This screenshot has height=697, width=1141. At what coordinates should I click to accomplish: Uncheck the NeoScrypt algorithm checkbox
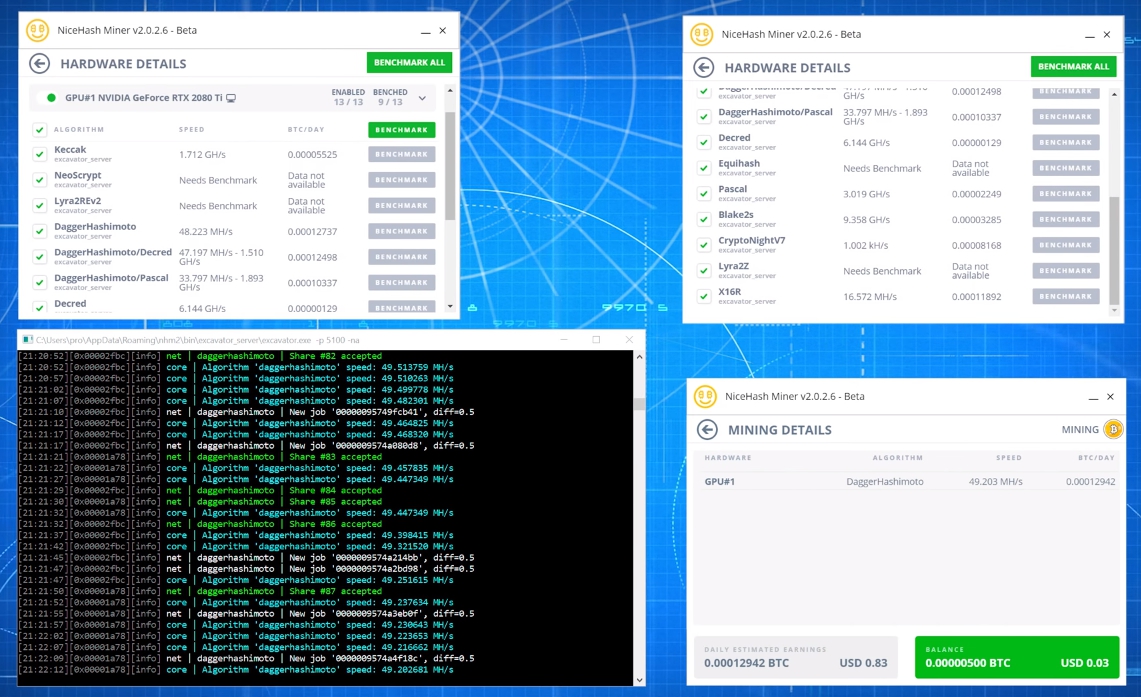(x=39, y=180)
